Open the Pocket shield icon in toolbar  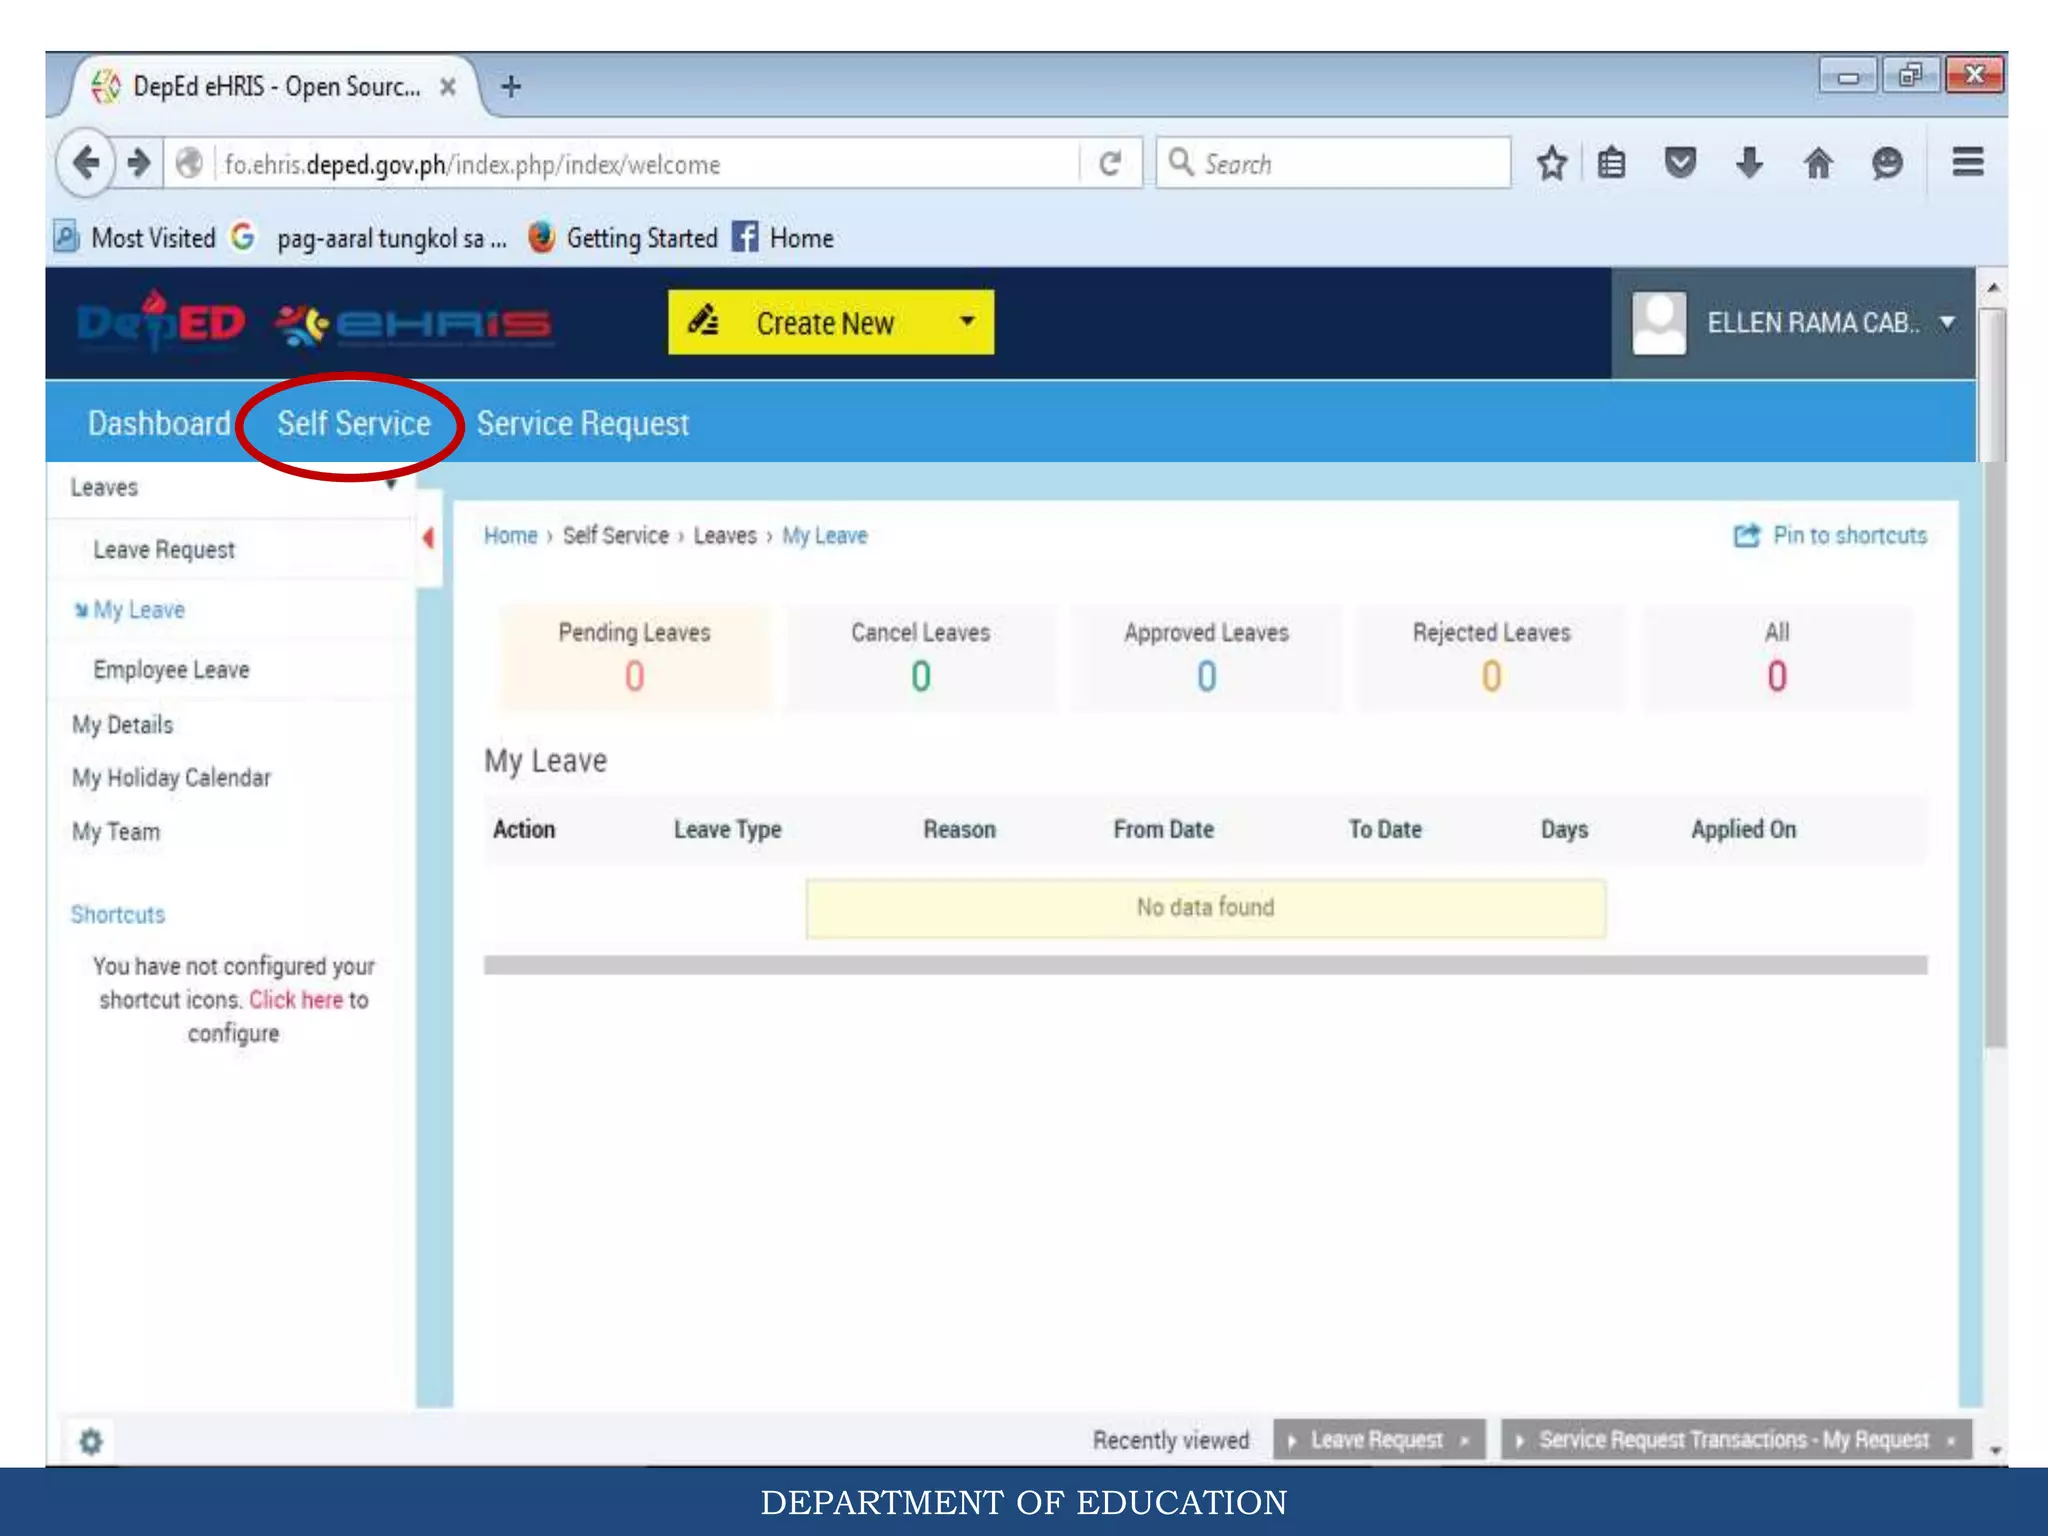(1680, 163)
